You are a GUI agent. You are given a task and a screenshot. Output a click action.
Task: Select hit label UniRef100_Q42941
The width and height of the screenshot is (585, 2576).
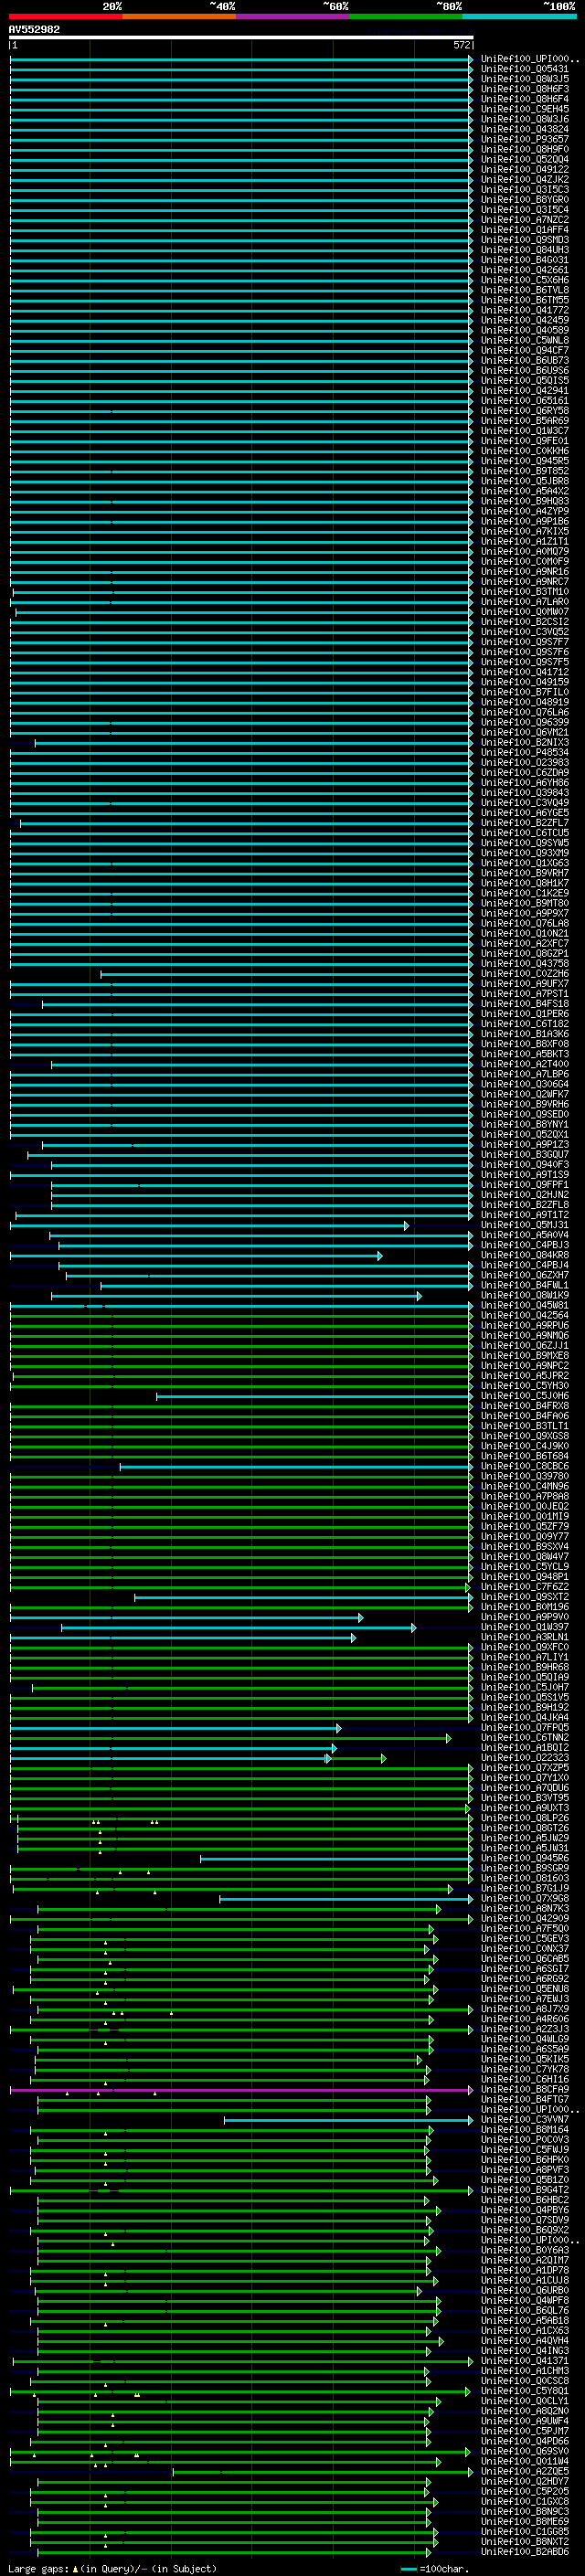click(525, 391)
